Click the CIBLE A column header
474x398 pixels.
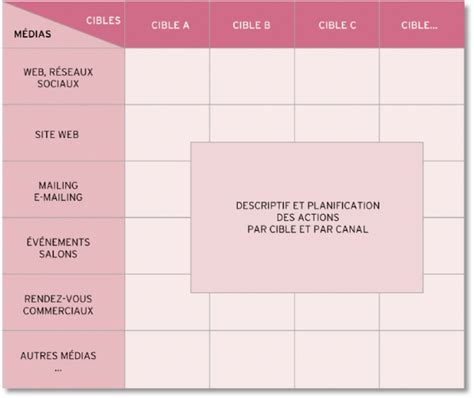point(167,25)
